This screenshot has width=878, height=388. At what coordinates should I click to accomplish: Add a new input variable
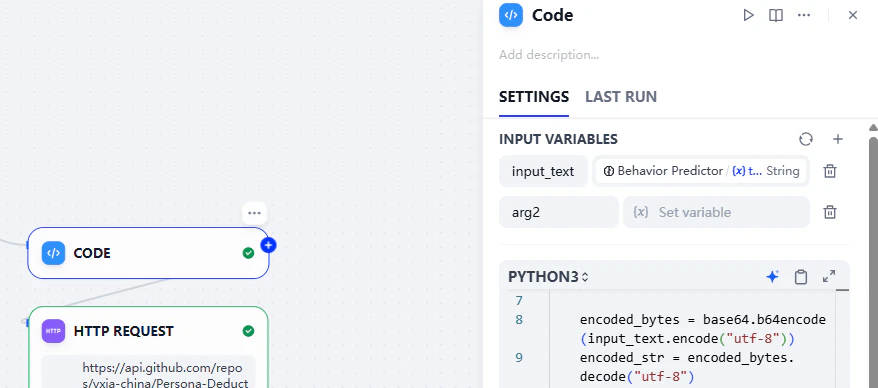838,139
